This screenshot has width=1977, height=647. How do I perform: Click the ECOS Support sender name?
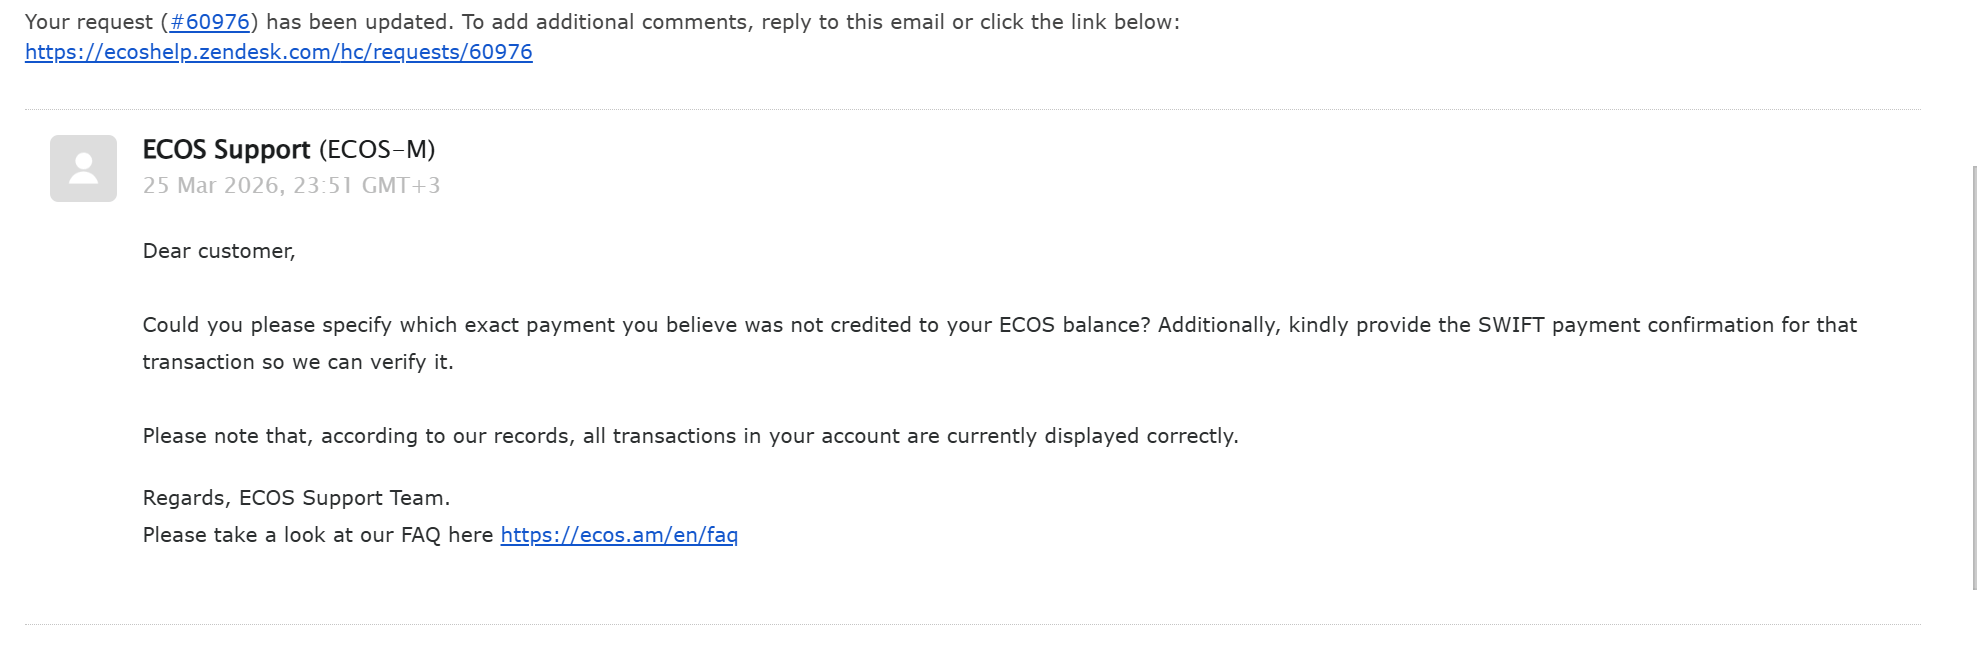click(226, 150)
